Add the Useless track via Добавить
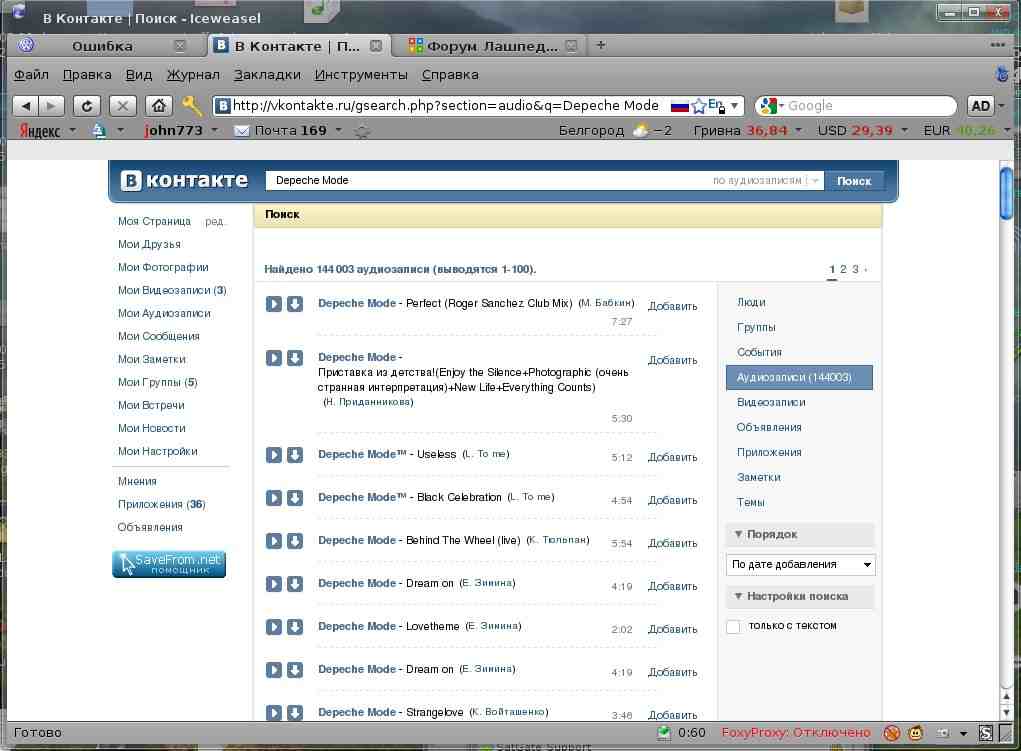Screen dimensions: 1021x751 click(x=672, y=457)
